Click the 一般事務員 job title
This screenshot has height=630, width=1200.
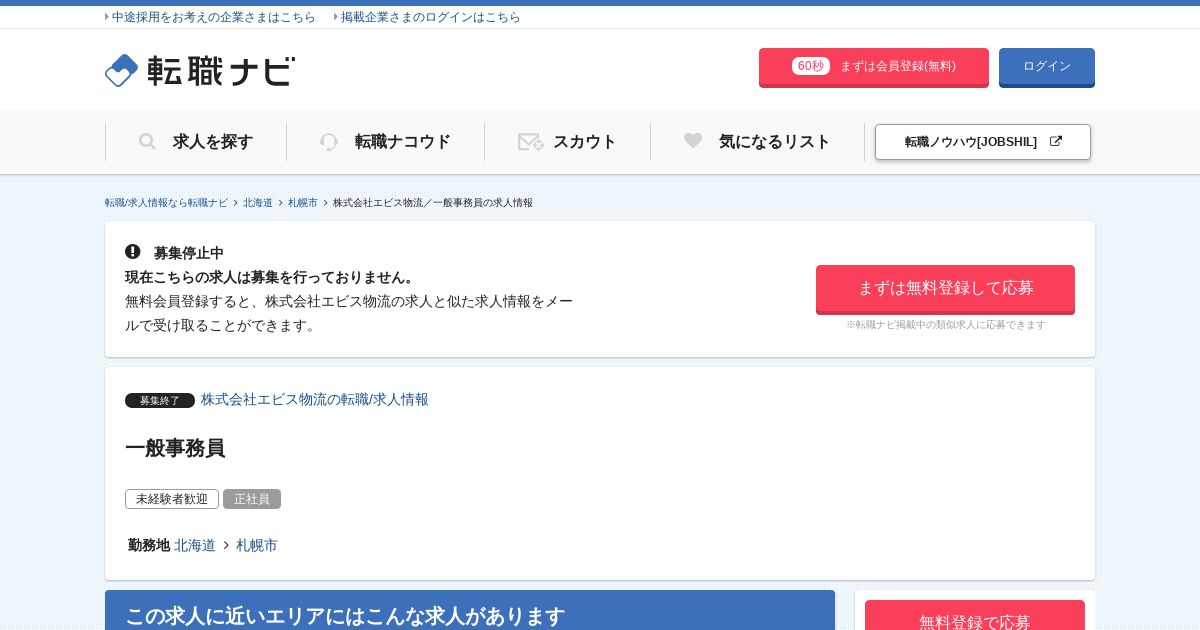(x=175, y=448)
